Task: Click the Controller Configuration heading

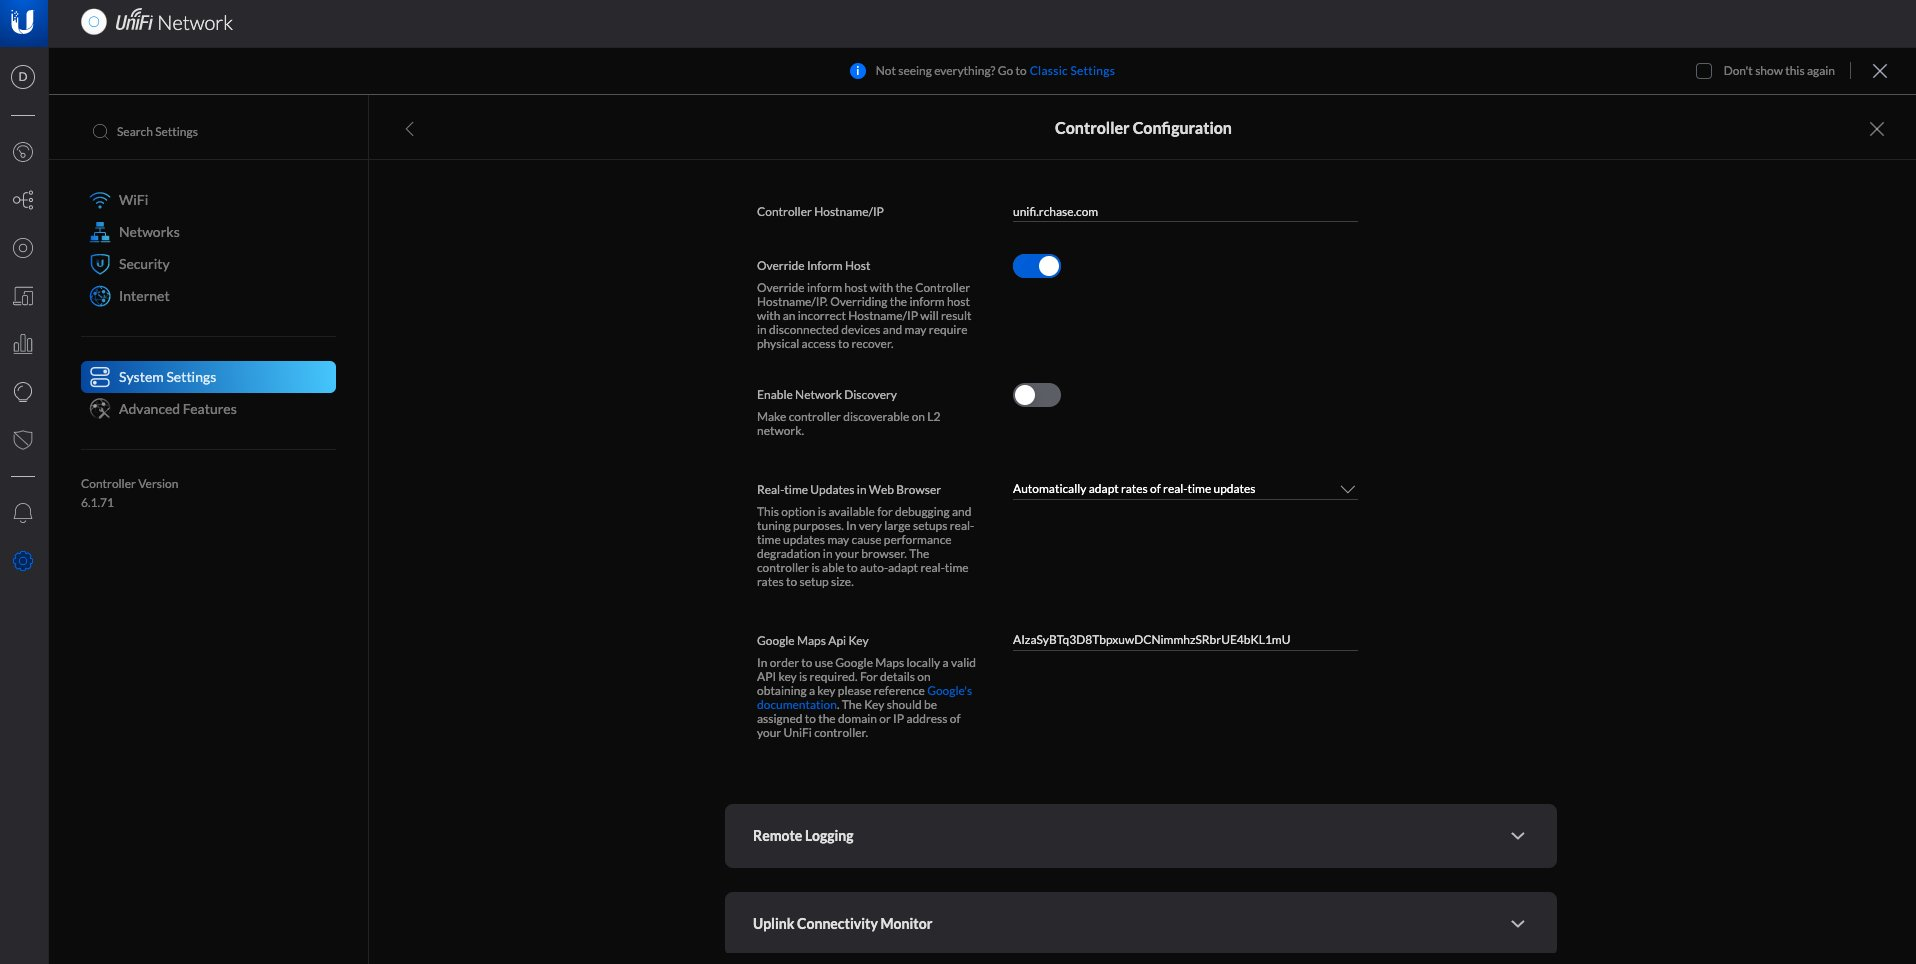Action: pos(1143,128)
